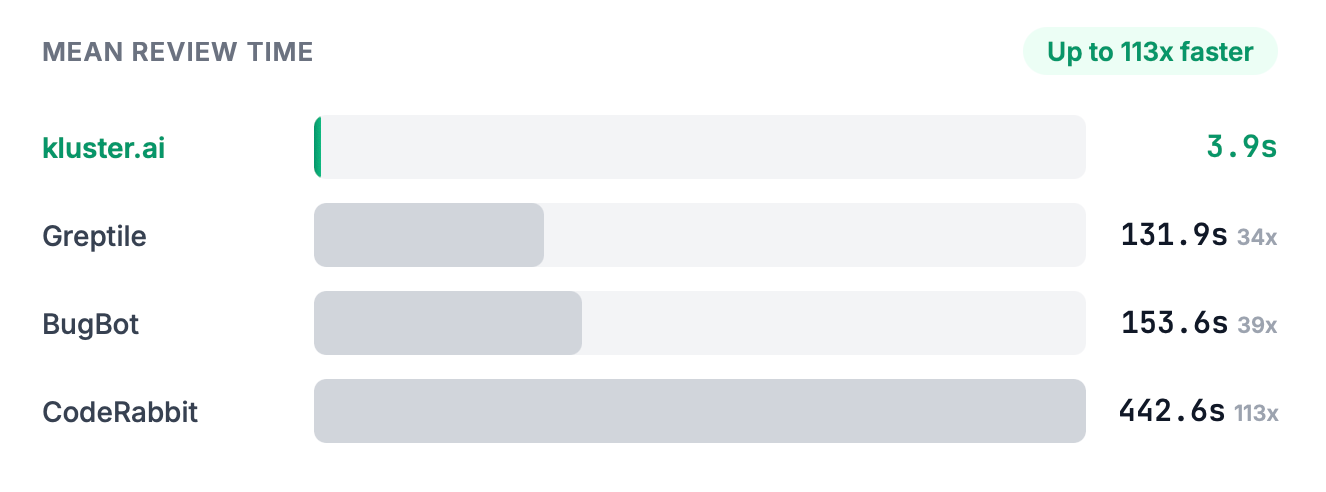The width and height of the screenshot is (1326, 492).
Task: Click the 34x multiplier next to Greptile
Action: pos(1257,238)
